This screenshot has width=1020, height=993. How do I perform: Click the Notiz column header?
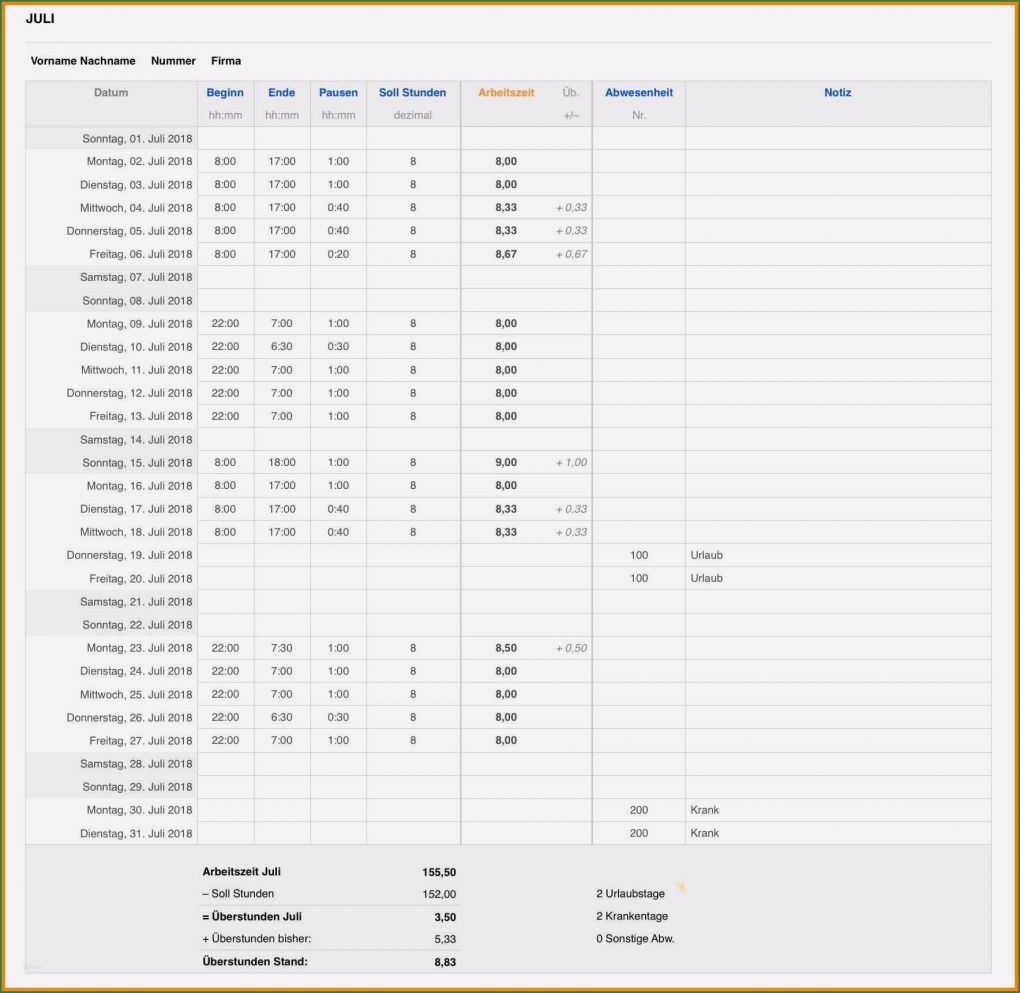[838, 92]
